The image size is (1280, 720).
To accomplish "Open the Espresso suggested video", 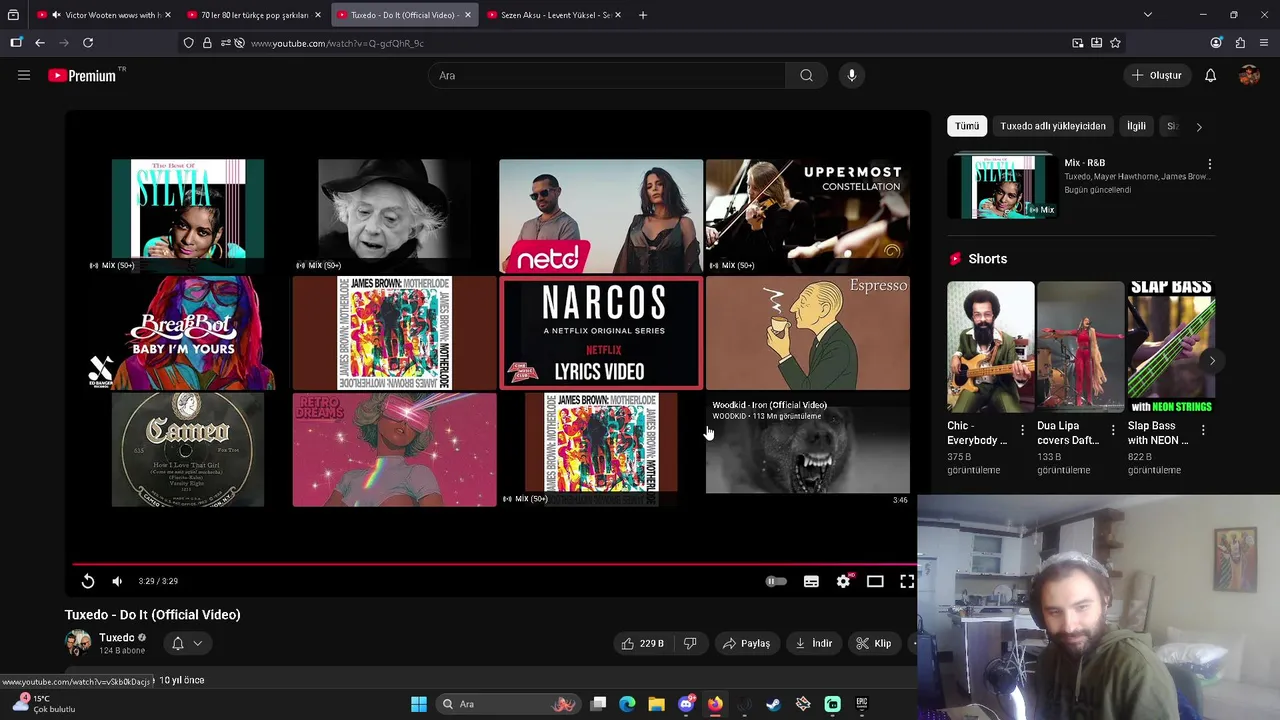I will click(x=808, y=333).
